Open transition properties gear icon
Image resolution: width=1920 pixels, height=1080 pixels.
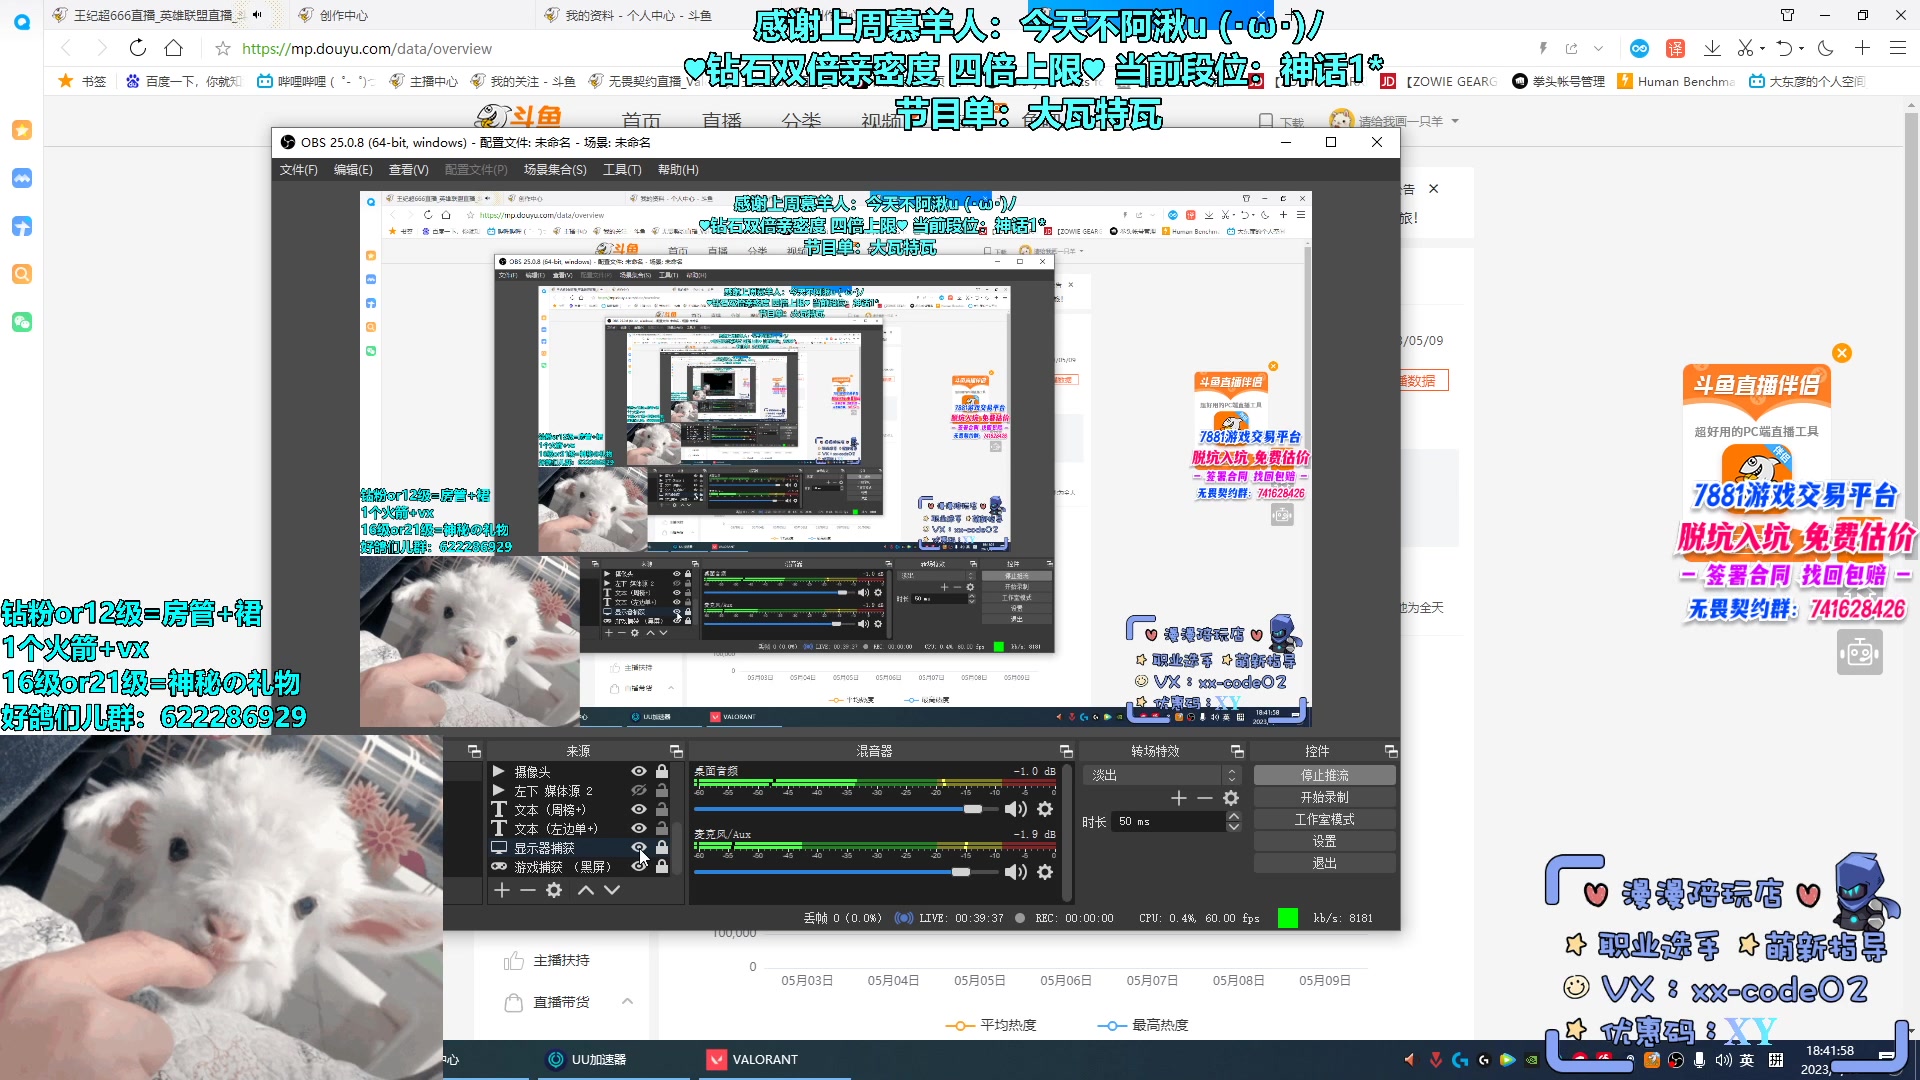pos(1231,798)
